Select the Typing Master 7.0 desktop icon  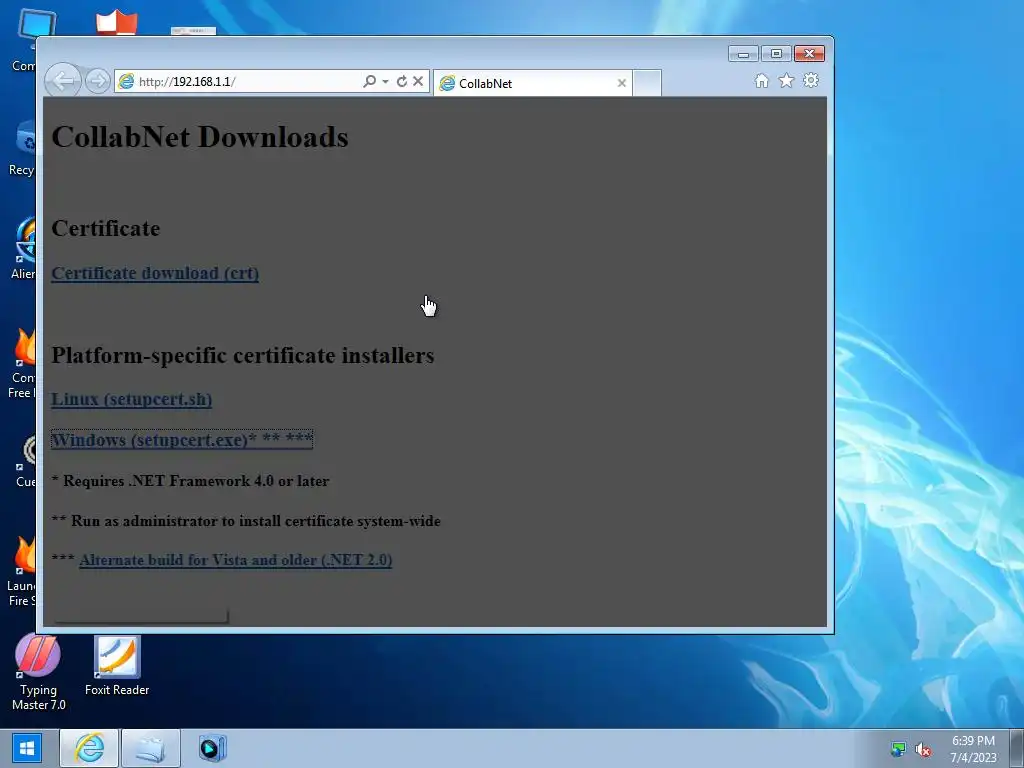pyautogui.click(x=39, y=673)
